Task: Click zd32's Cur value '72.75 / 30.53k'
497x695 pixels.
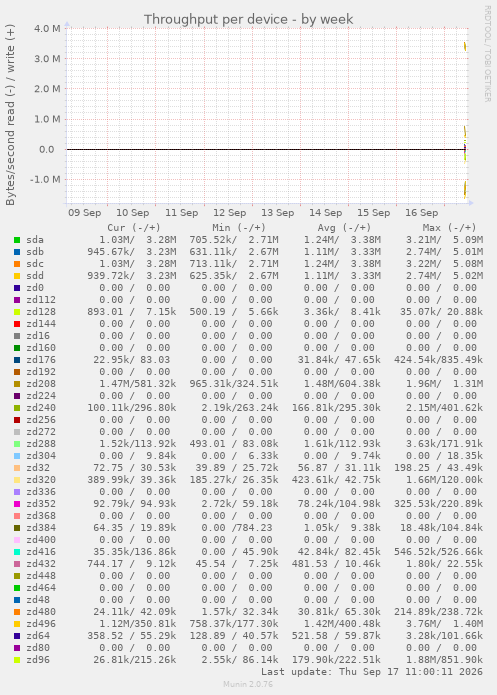Action: 135,468
